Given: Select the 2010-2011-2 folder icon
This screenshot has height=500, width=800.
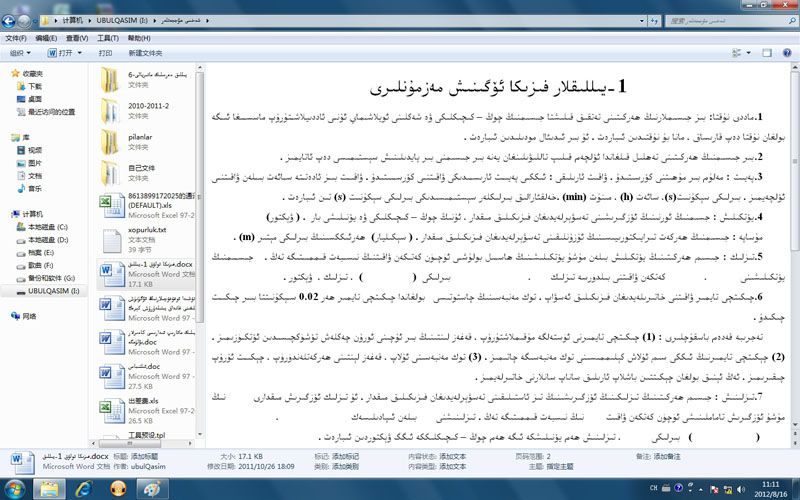Looking at the screenshot, I should 110,111.
